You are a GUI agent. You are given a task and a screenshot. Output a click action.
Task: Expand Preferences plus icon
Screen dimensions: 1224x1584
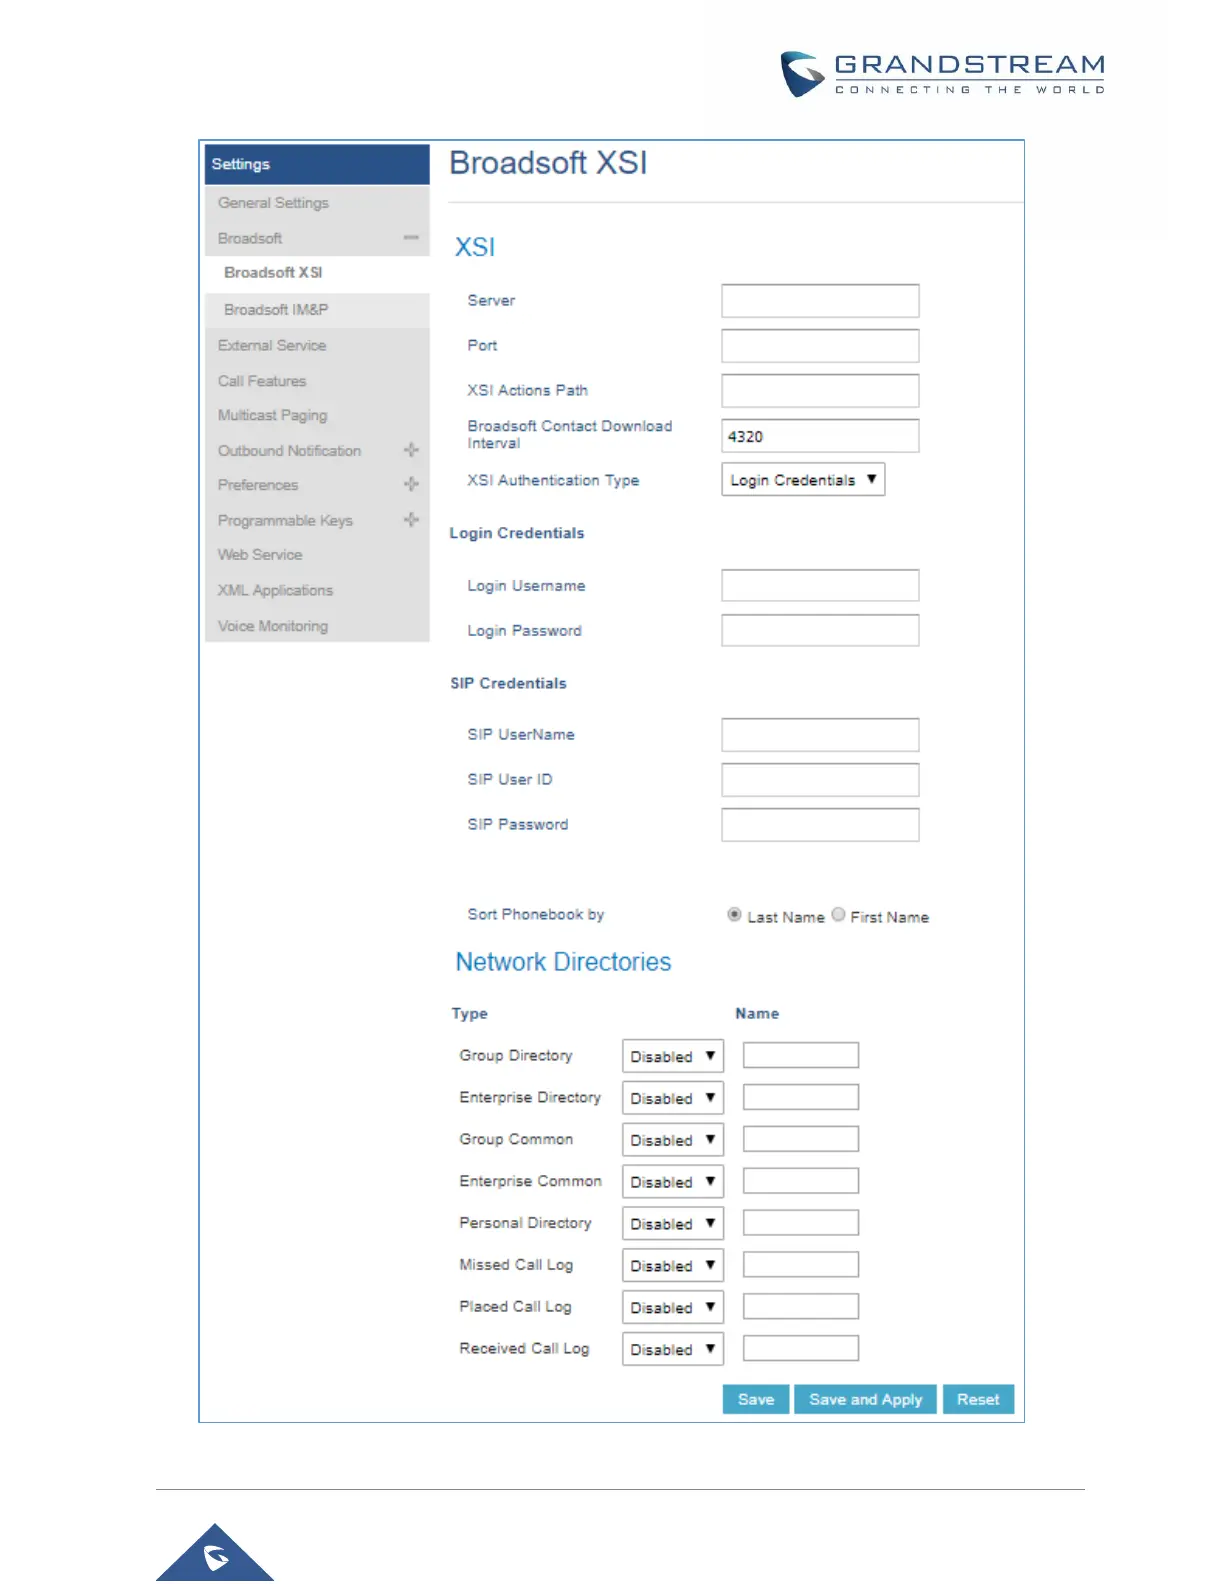pos(411,484)
